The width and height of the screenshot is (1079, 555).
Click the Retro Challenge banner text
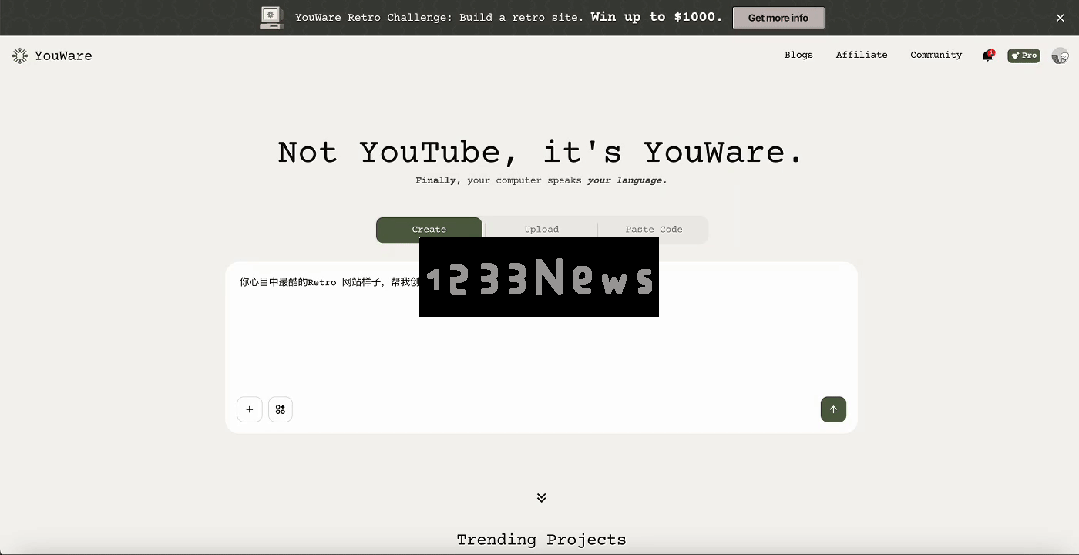[x=509, y=18]
